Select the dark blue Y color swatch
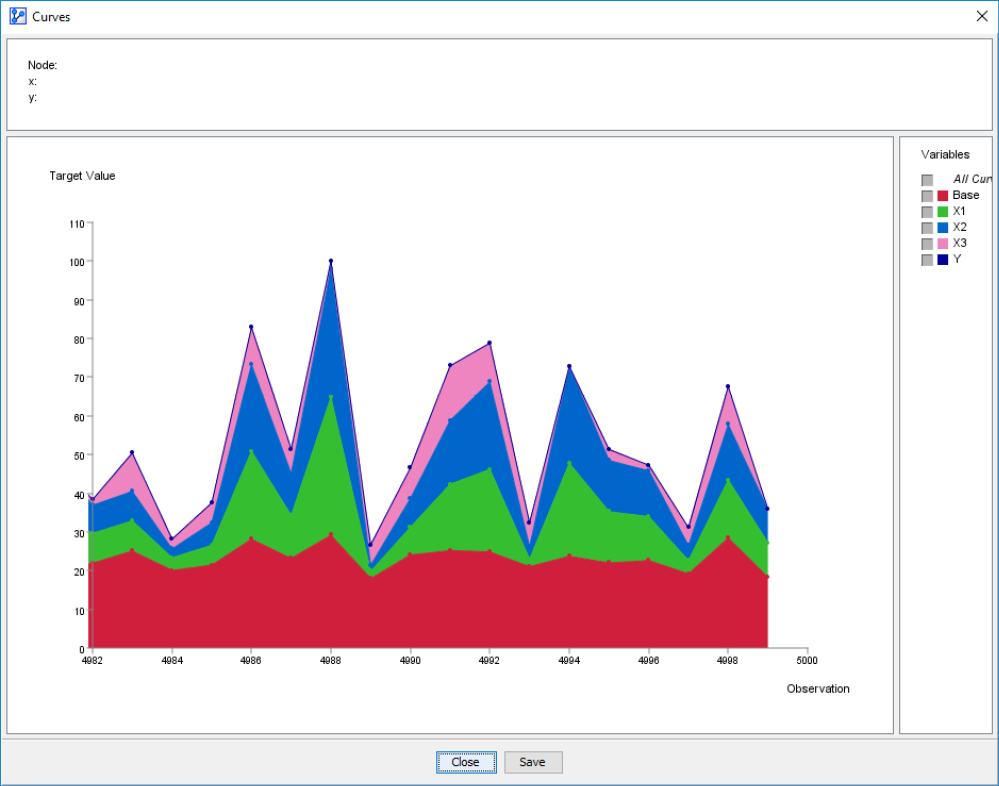The height and width of the screenshot is (786, 999). pos(942,260)
